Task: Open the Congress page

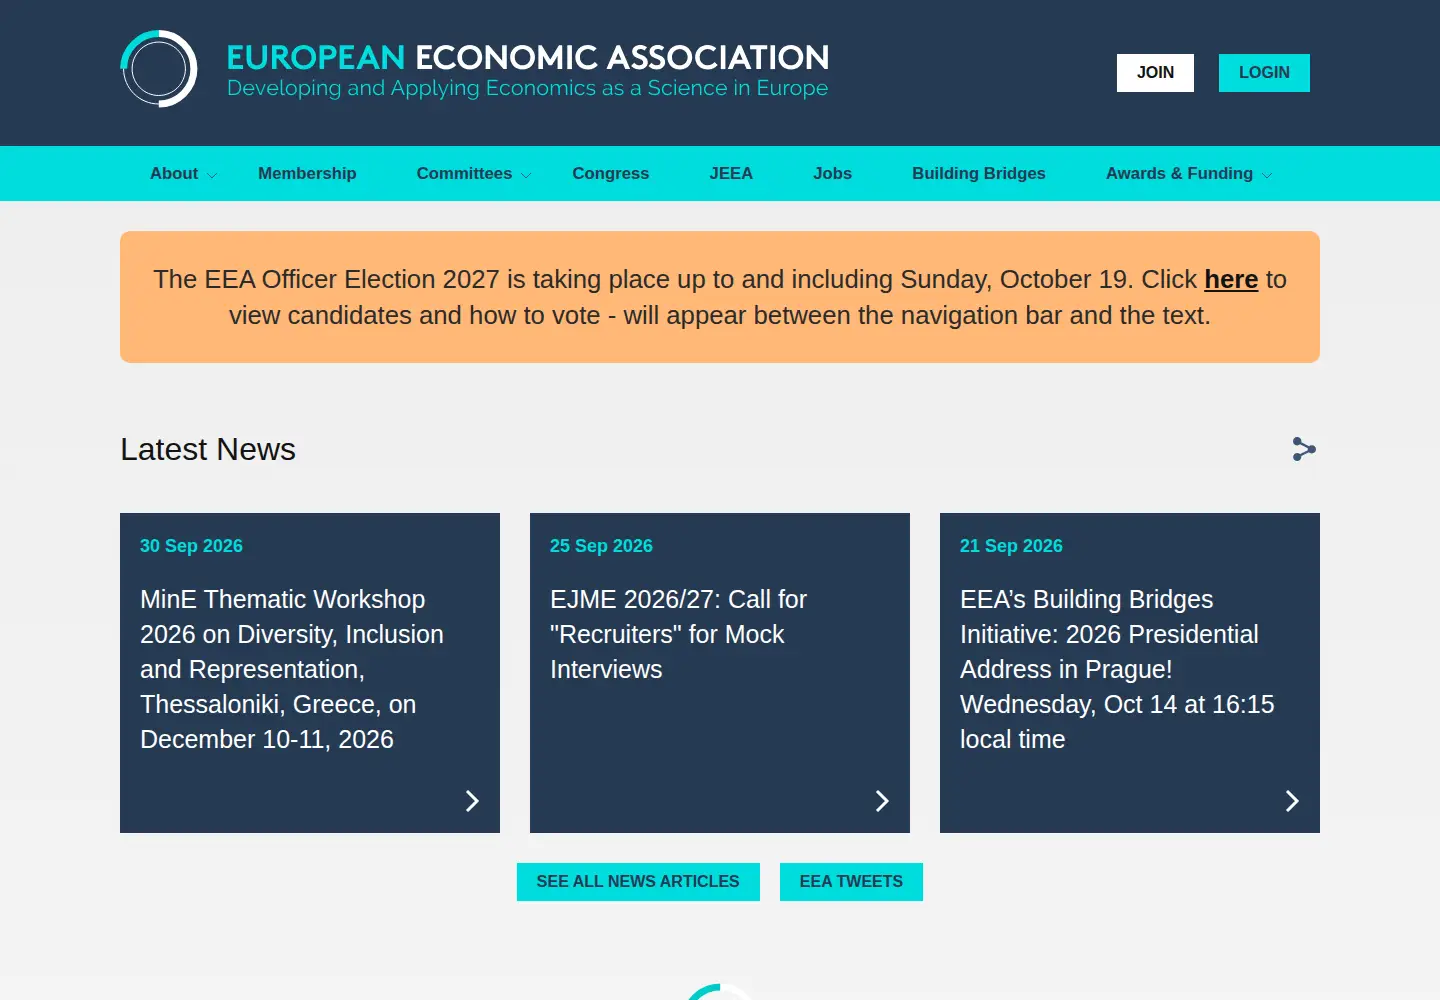Action: pos(610,173)
